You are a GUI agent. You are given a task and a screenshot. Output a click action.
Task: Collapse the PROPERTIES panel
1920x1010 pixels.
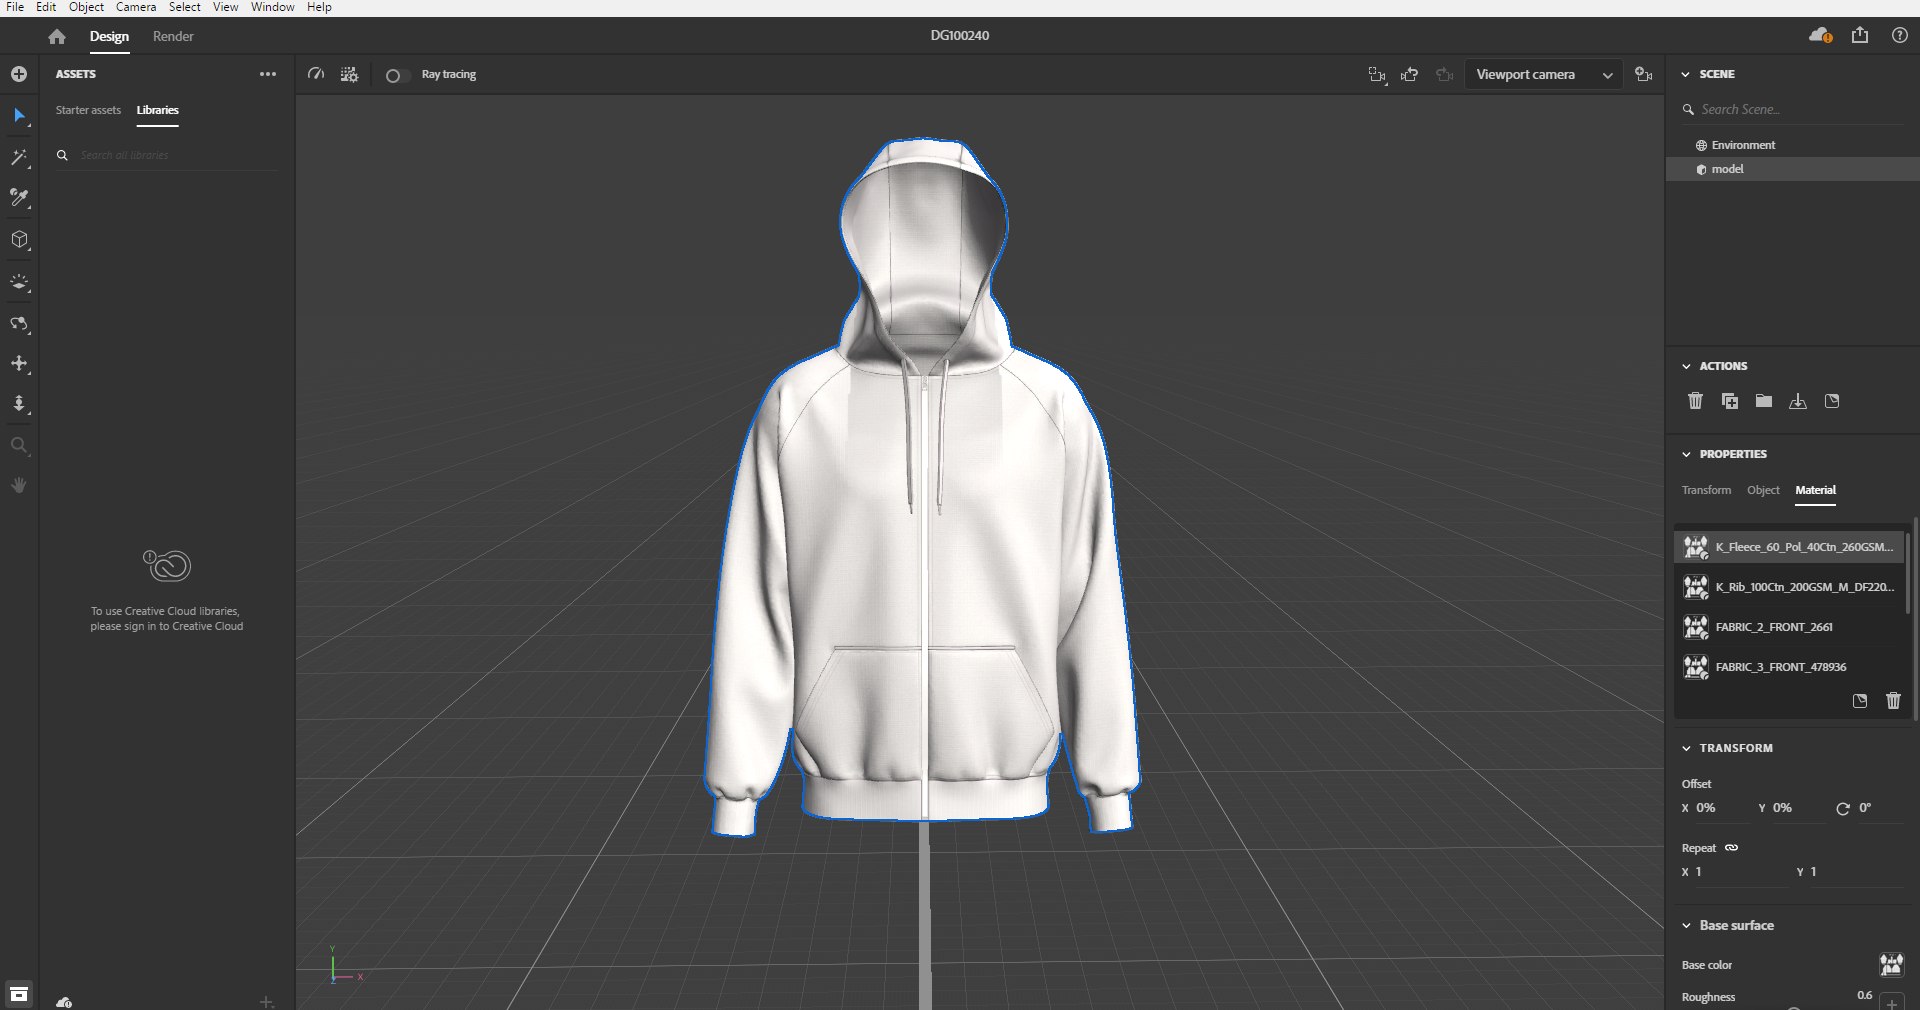(x=1686, y=454)
